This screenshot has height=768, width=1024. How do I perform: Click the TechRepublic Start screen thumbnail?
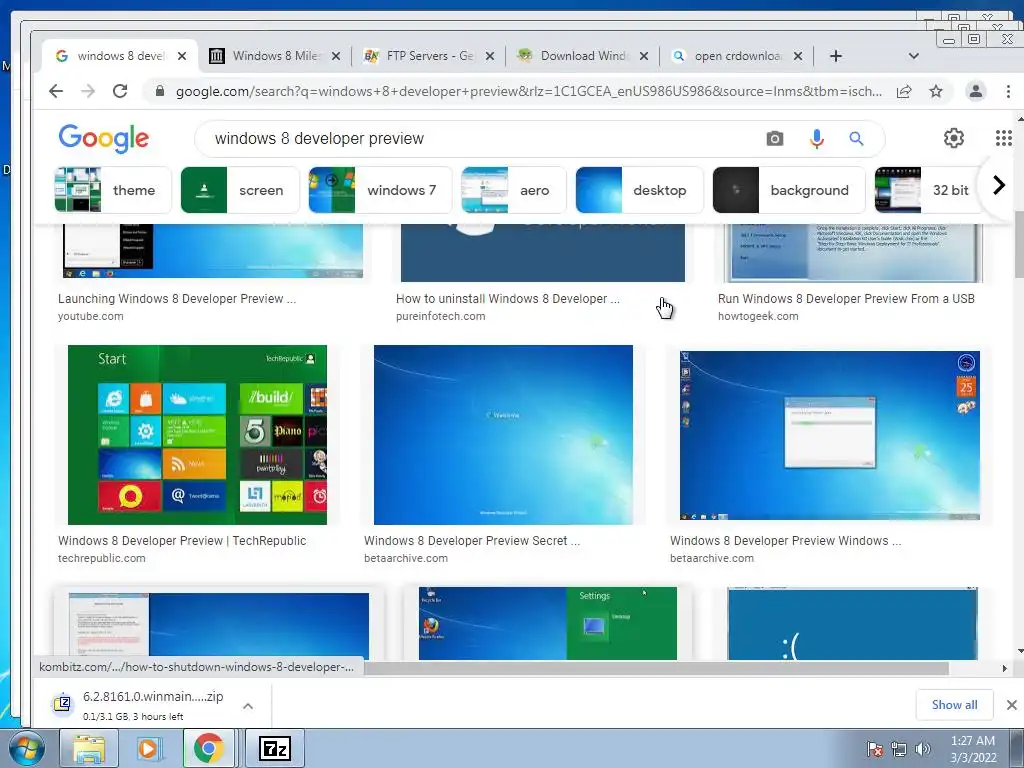click(x=197, y=434)
